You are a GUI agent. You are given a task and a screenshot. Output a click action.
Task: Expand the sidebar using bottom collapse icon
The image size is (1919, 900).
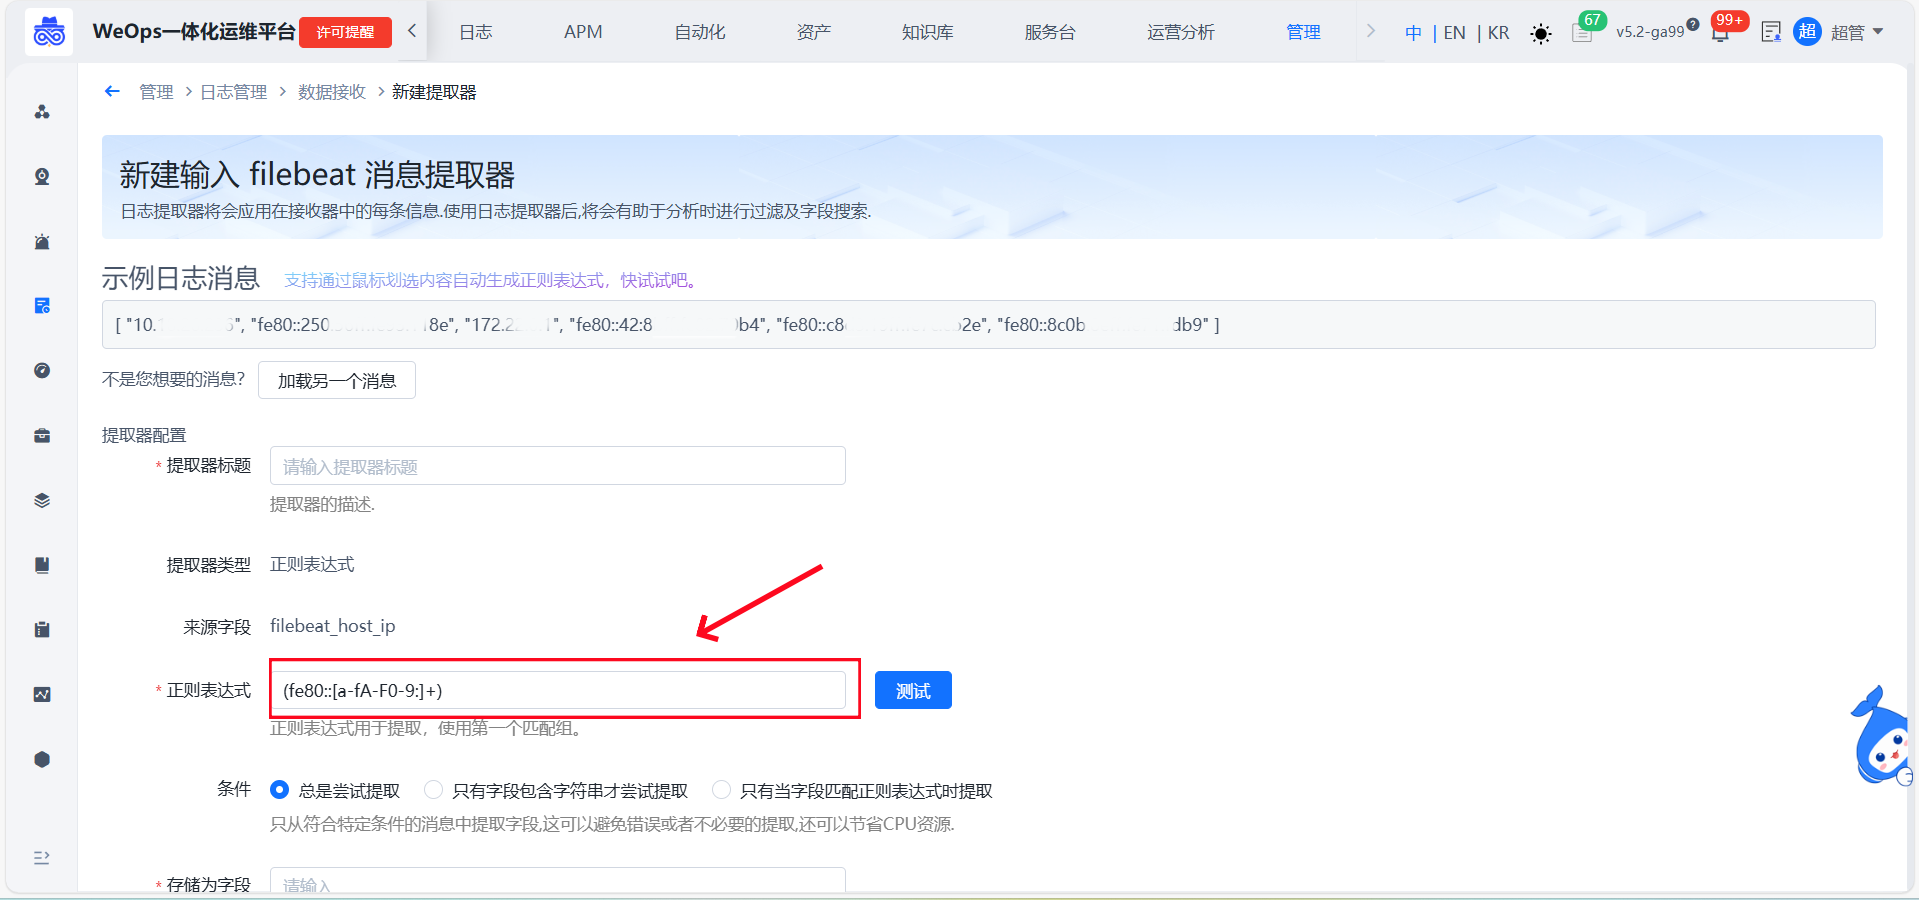tap(42, 858)
